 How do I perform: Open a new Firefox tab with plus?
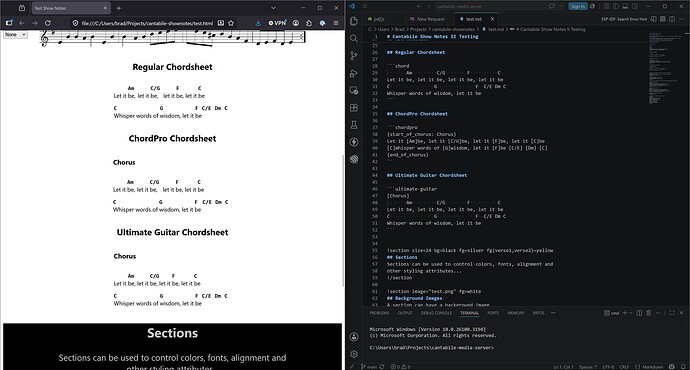pos(119,8)
